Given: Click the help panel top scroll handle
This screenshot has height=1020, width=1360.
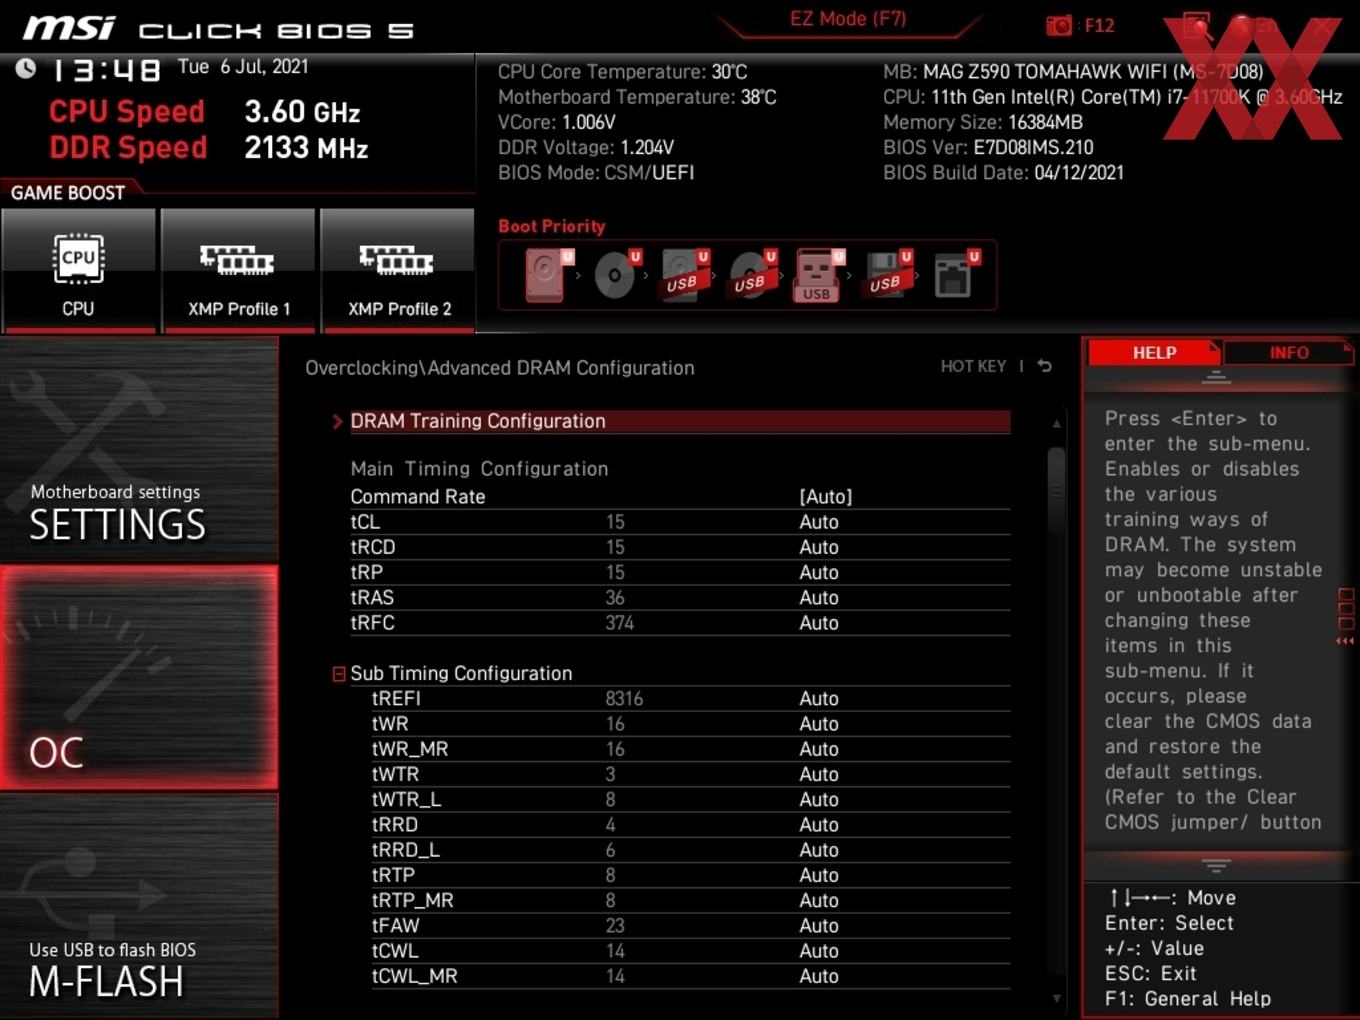Looking at the screenshot, I should (x=1216, y=377).
